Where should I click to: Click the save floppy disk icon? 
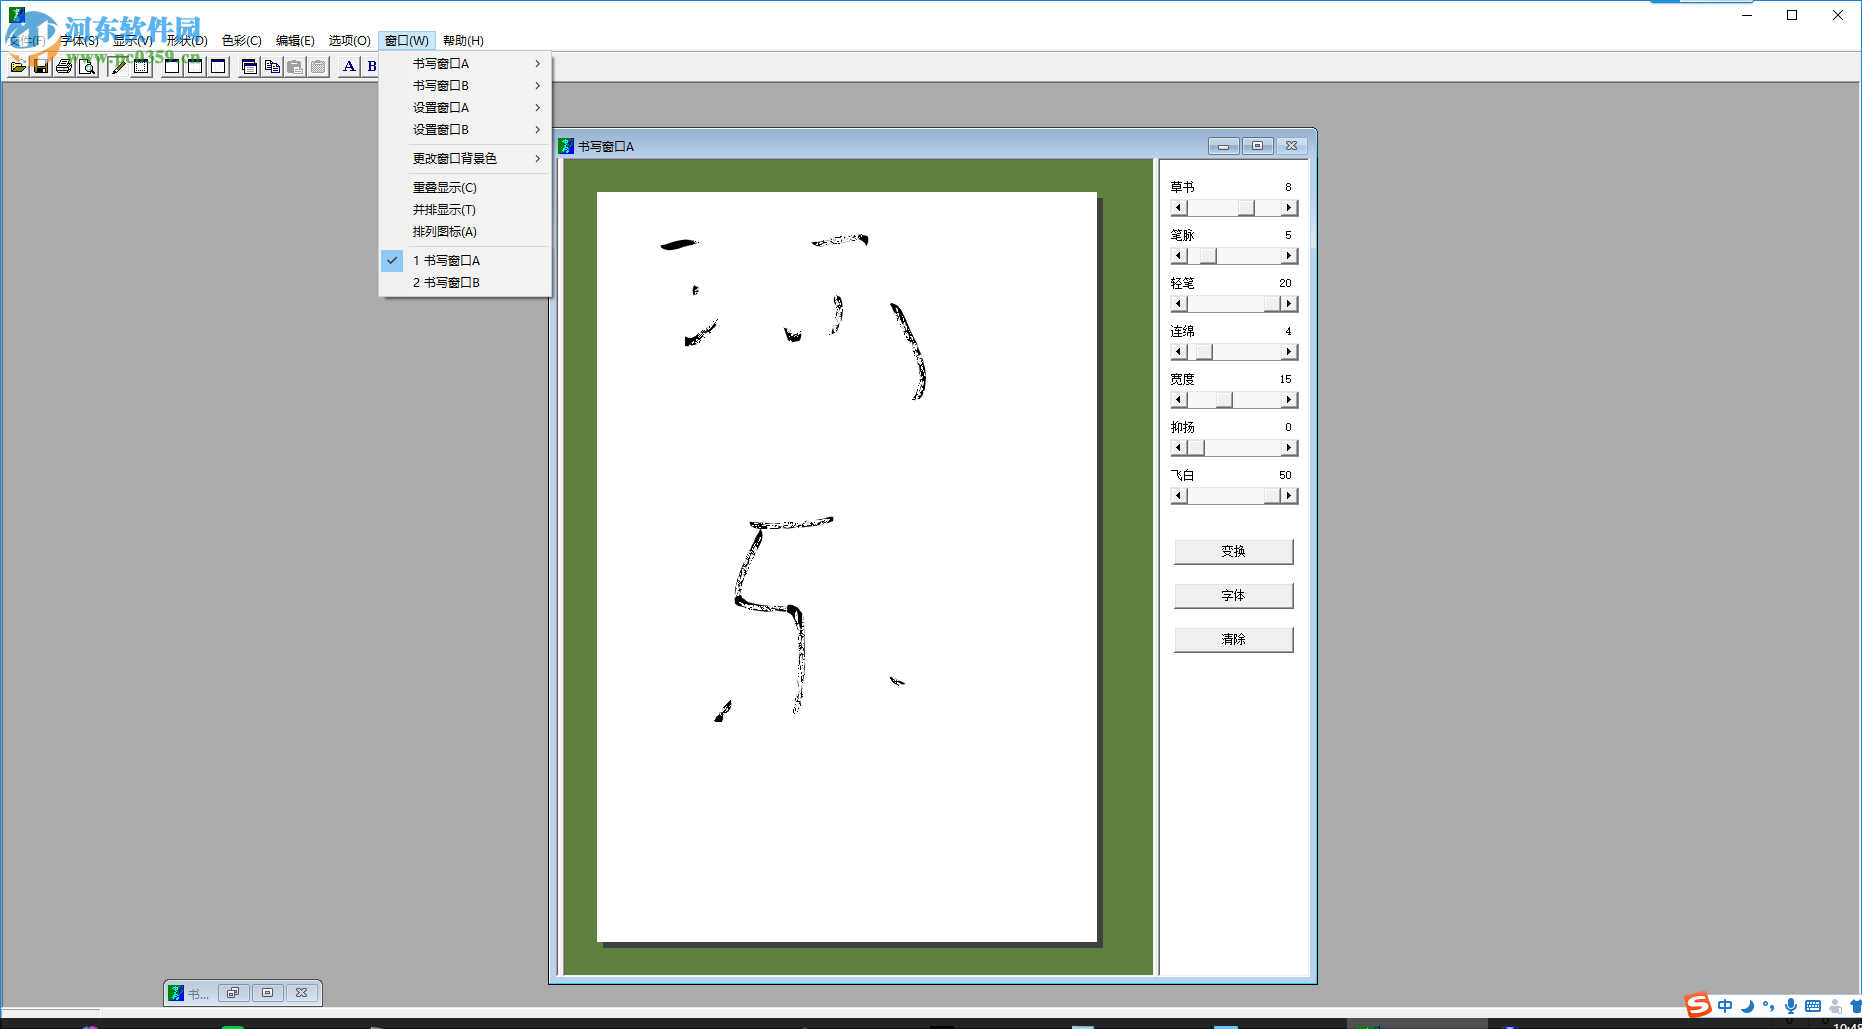tap(41, 67)
